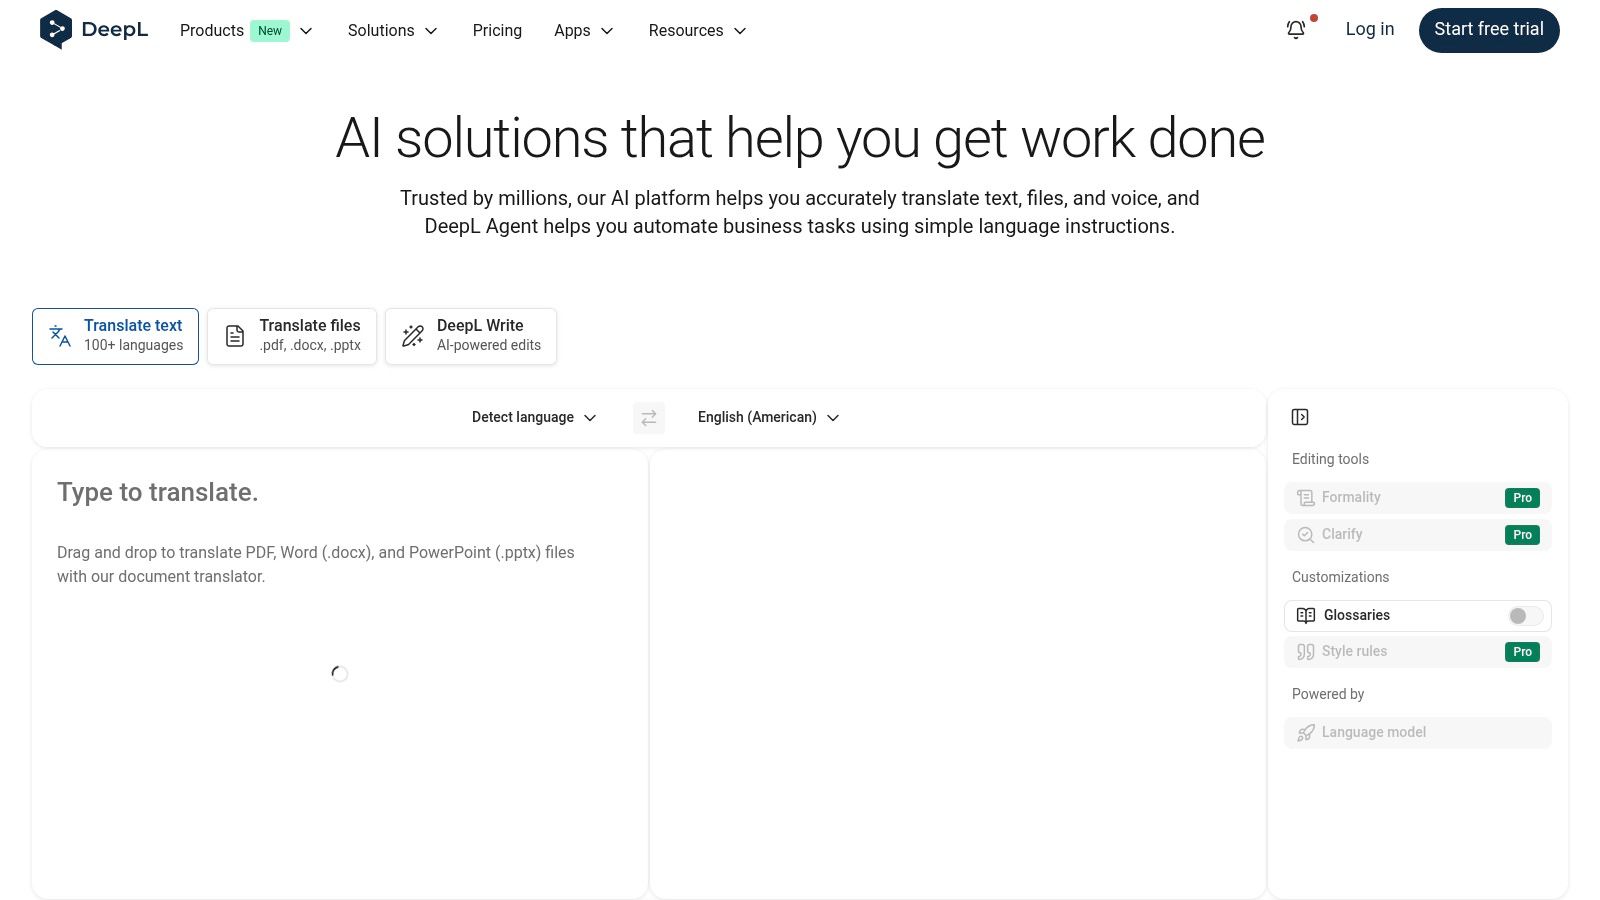The image size is (1600, 900).
Task: Click the 'Customizations' section label
Action: pyautogui.click(x=1340, y=577)
